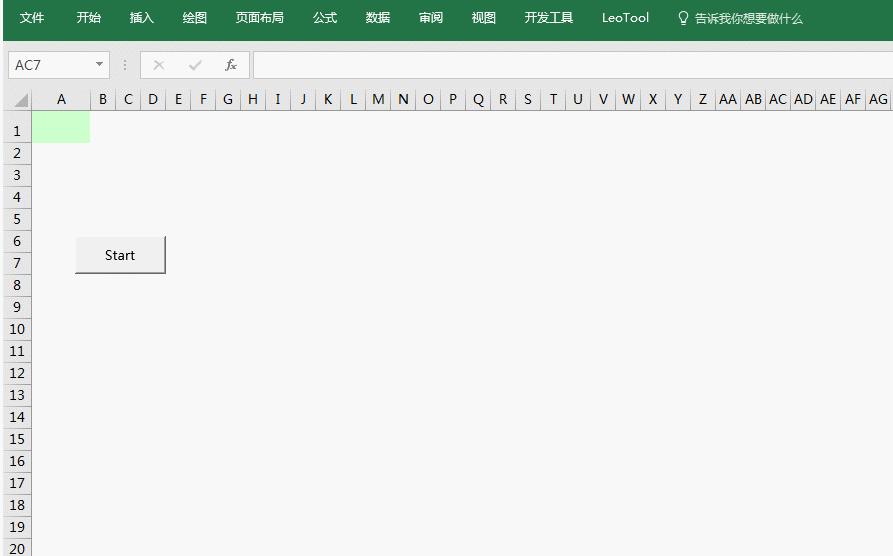Open the Name Box dropdown arrow
Screen dimensions: 893x556
point(99,64)
